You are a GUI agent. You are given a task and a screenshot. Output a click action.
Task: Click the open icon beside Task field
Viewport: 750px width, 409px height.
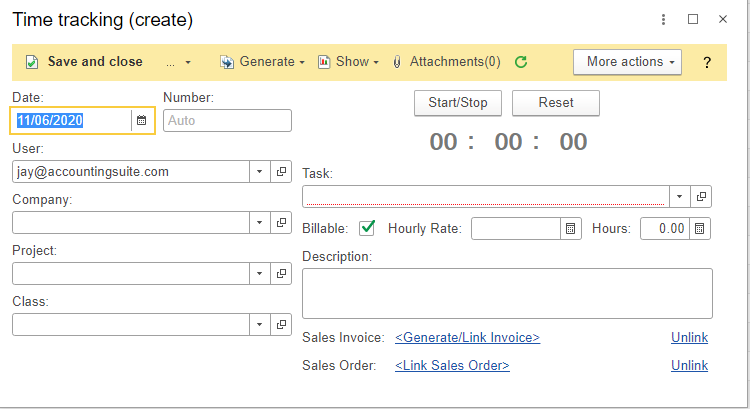pyautogui.click(x=702, y=197)
